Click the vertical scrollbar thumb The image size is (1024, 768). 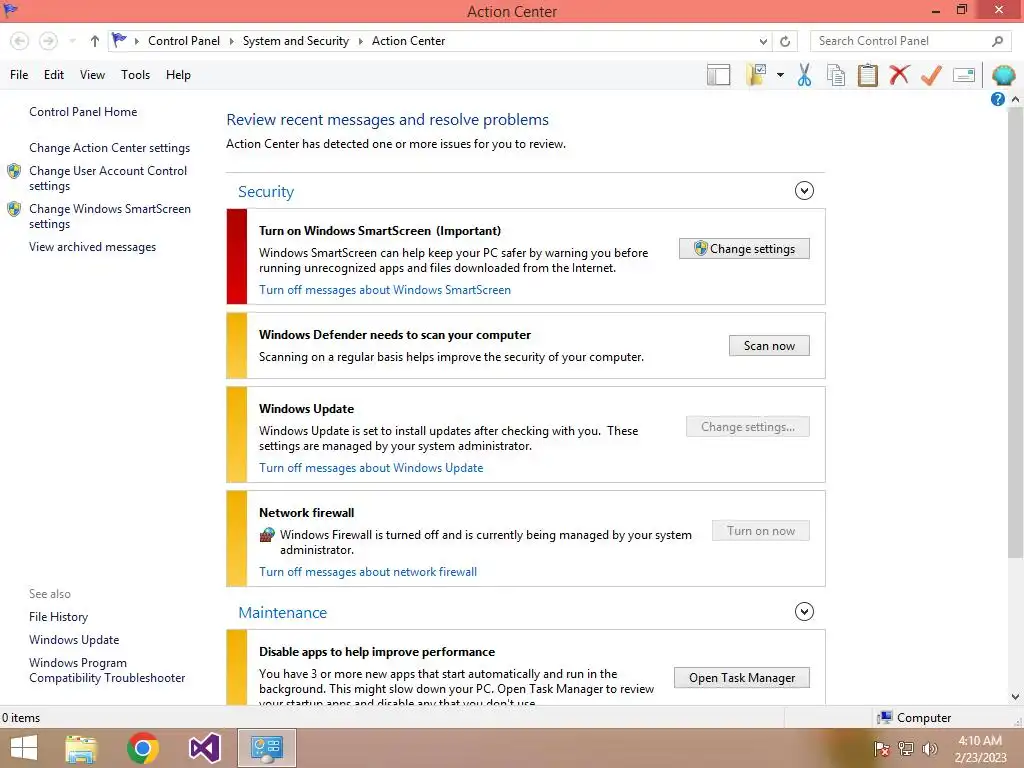(1015, 332)
